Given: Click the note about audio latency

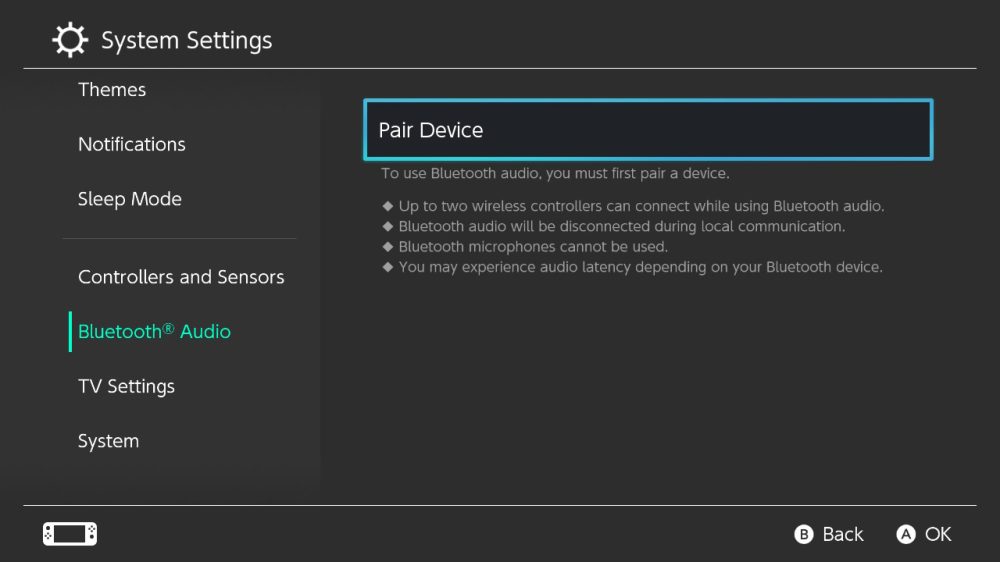Looking at the screenshot, I should point(640,267).
